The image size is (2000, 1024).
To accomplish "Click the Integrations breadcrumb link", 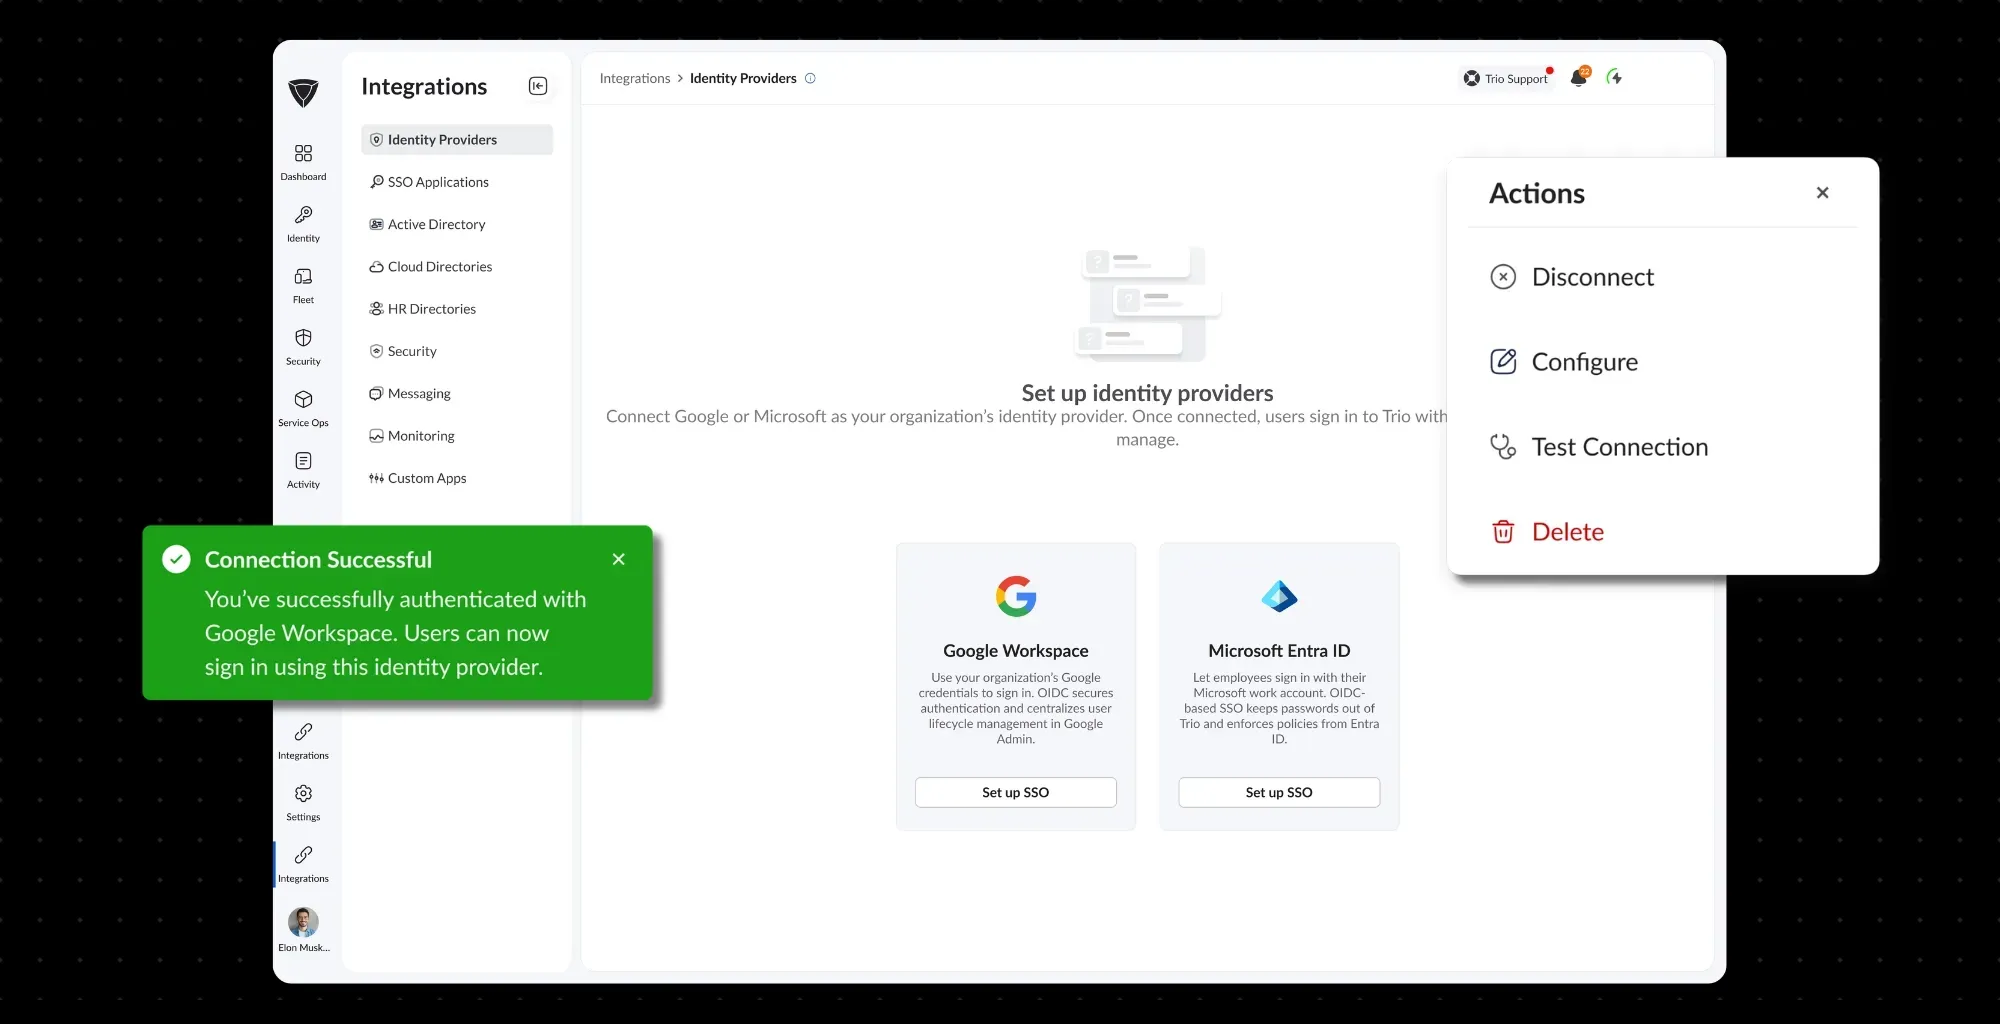I will 635,78.
